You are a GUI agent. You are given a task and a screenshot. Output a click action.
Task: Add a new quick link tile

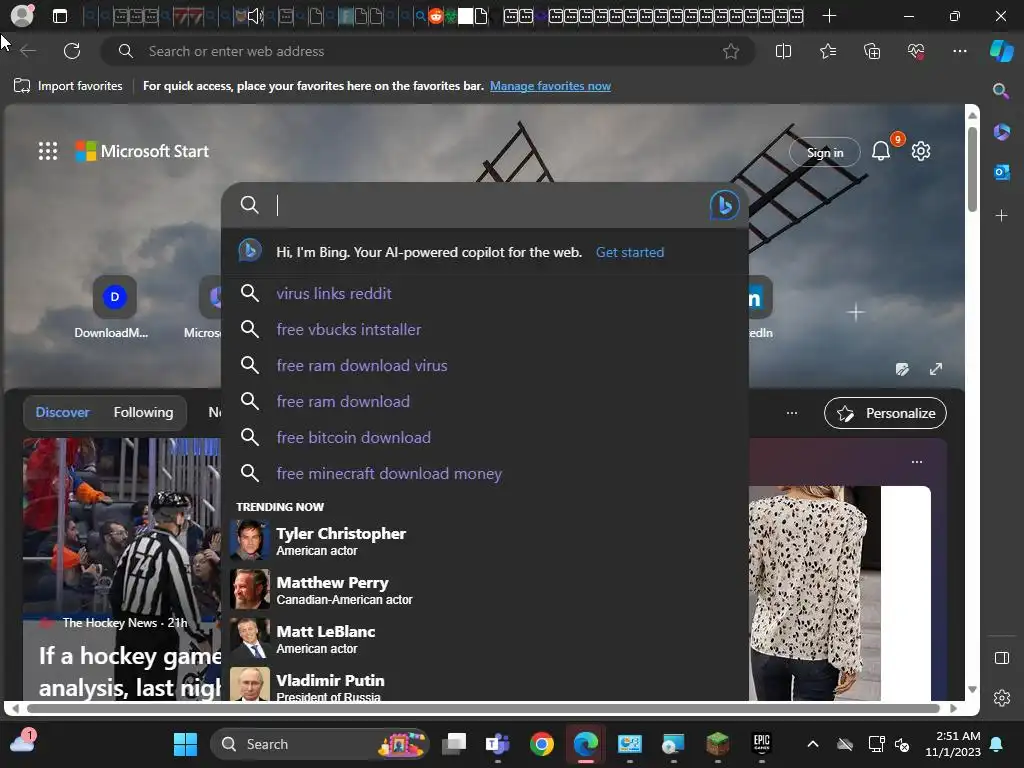tap(856, 312)
